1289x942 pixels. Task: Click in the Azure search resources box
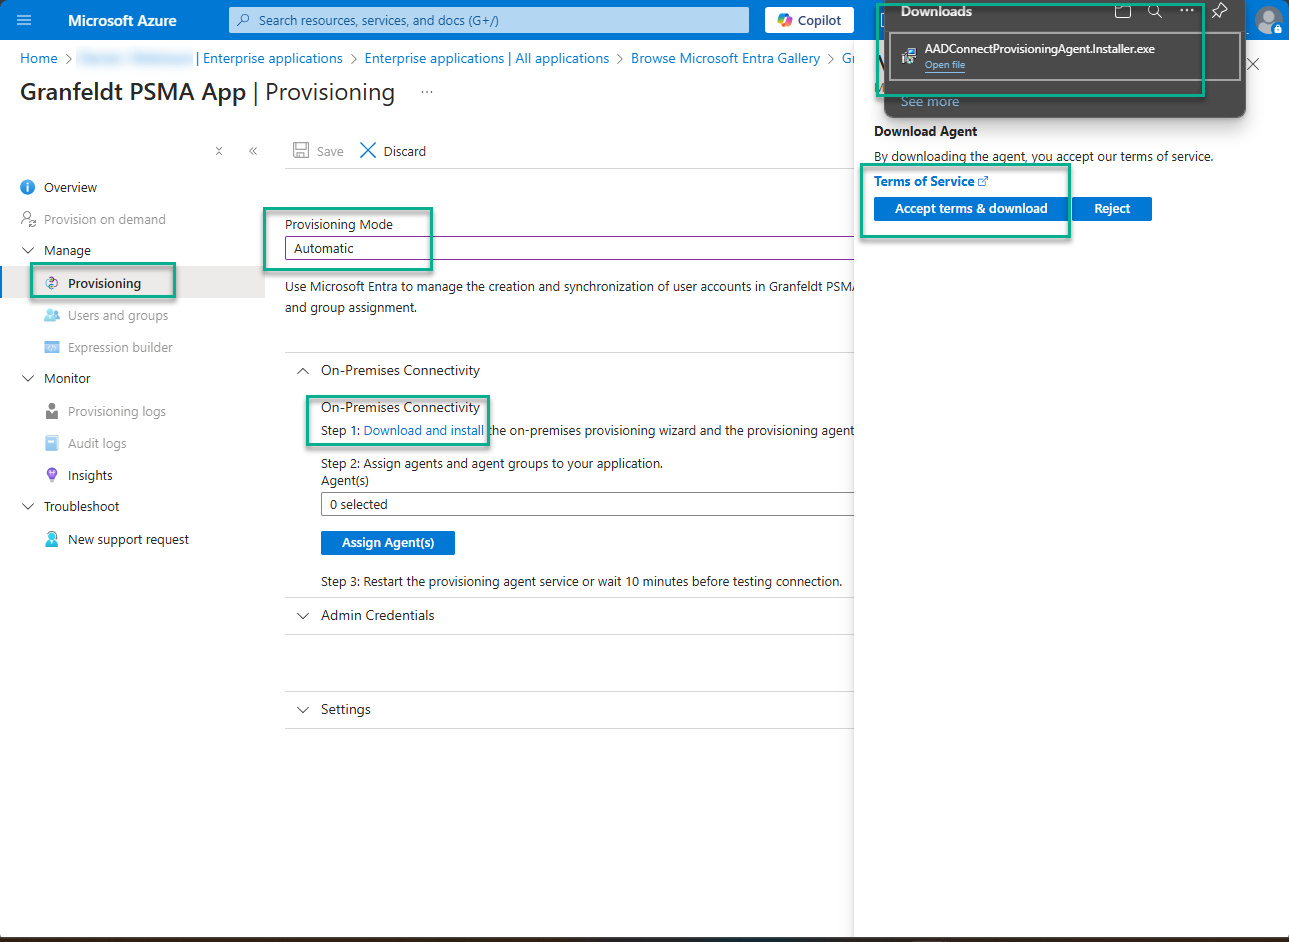pyautogui.click(x=488, y=20)
